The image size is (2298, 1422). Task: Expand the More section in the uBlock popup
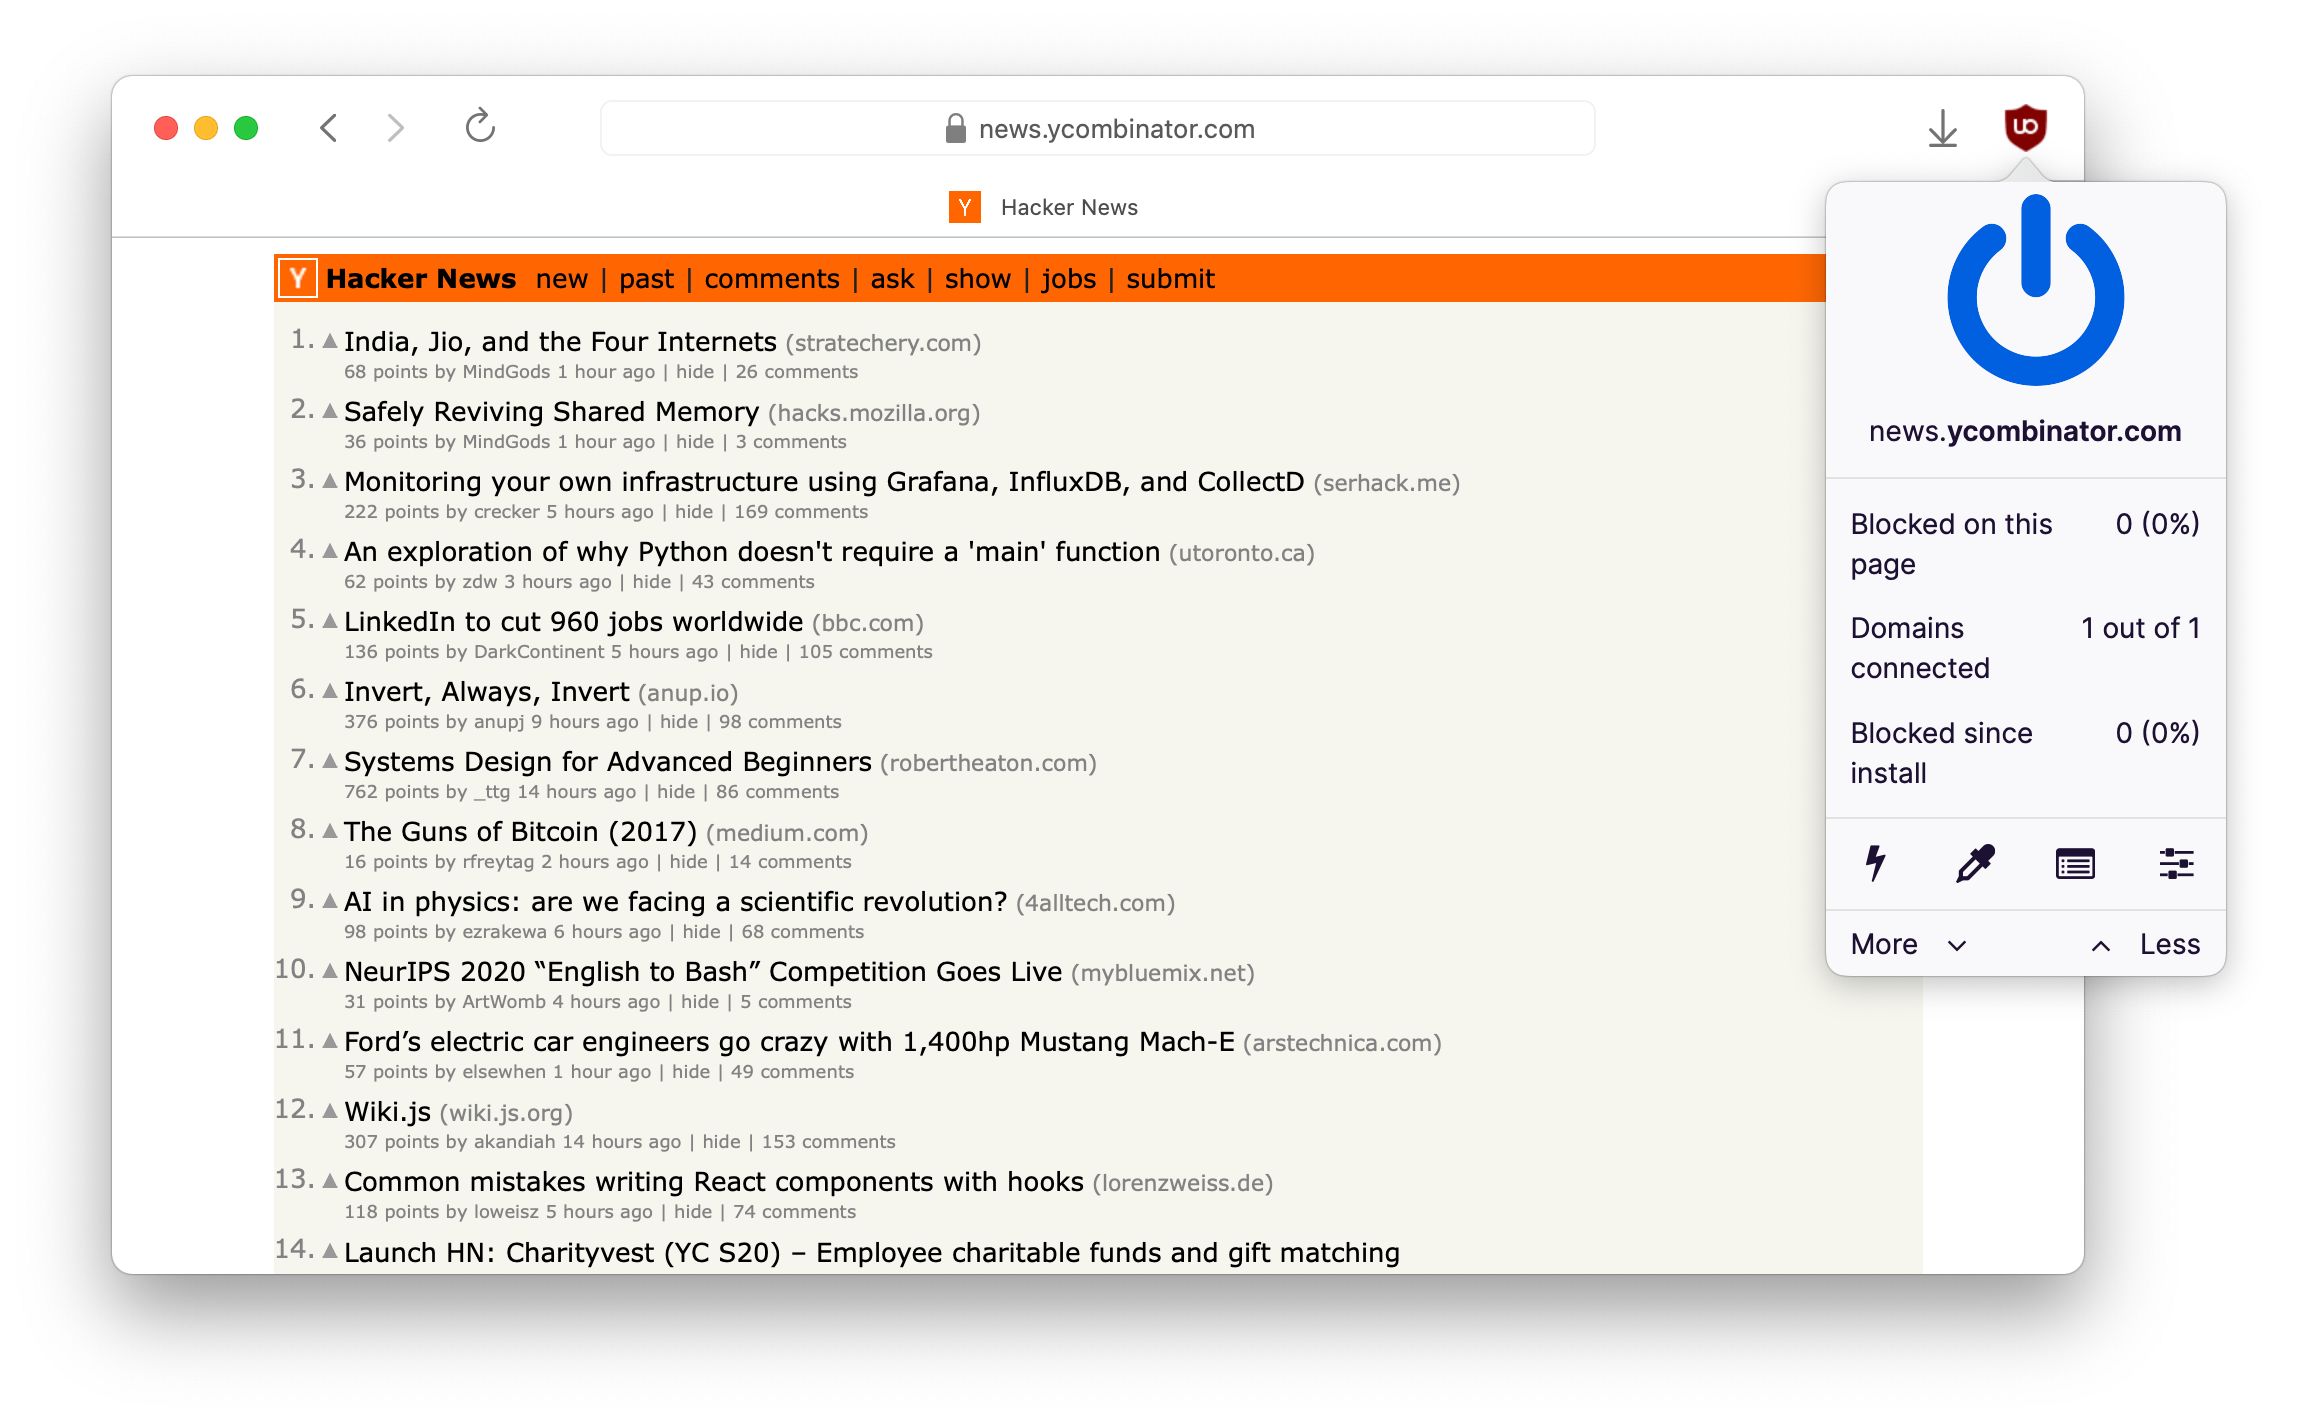1884,943
